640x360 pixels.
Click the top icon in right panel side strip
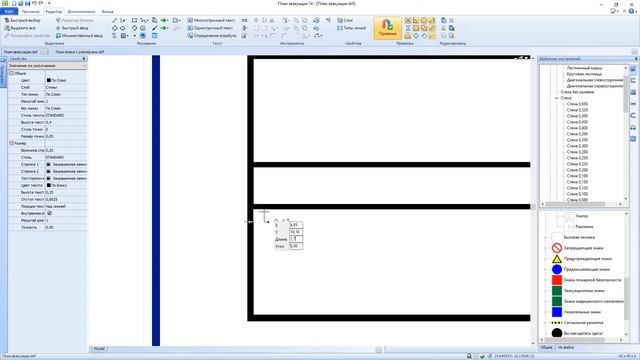(x=633, y=69)
